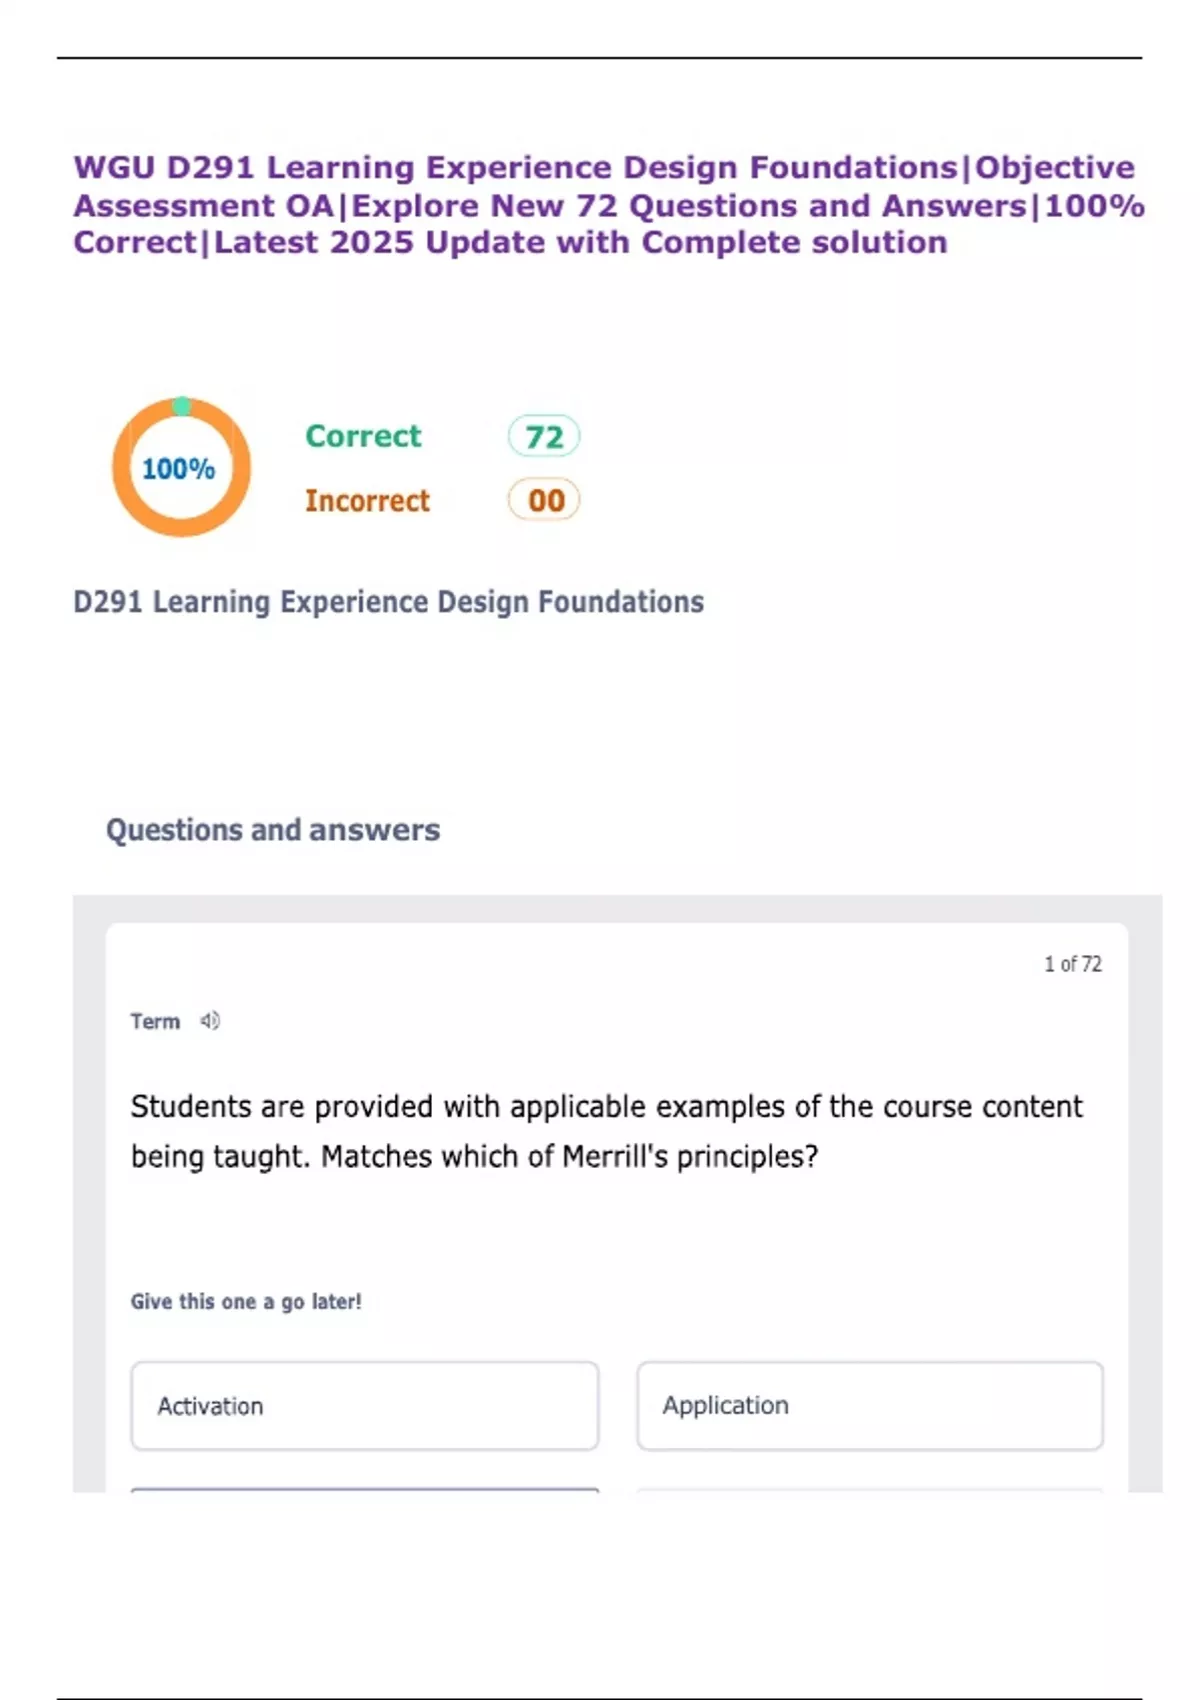Choose the Application answer option
The image size is (1200, 1700).
(870, 1405)
